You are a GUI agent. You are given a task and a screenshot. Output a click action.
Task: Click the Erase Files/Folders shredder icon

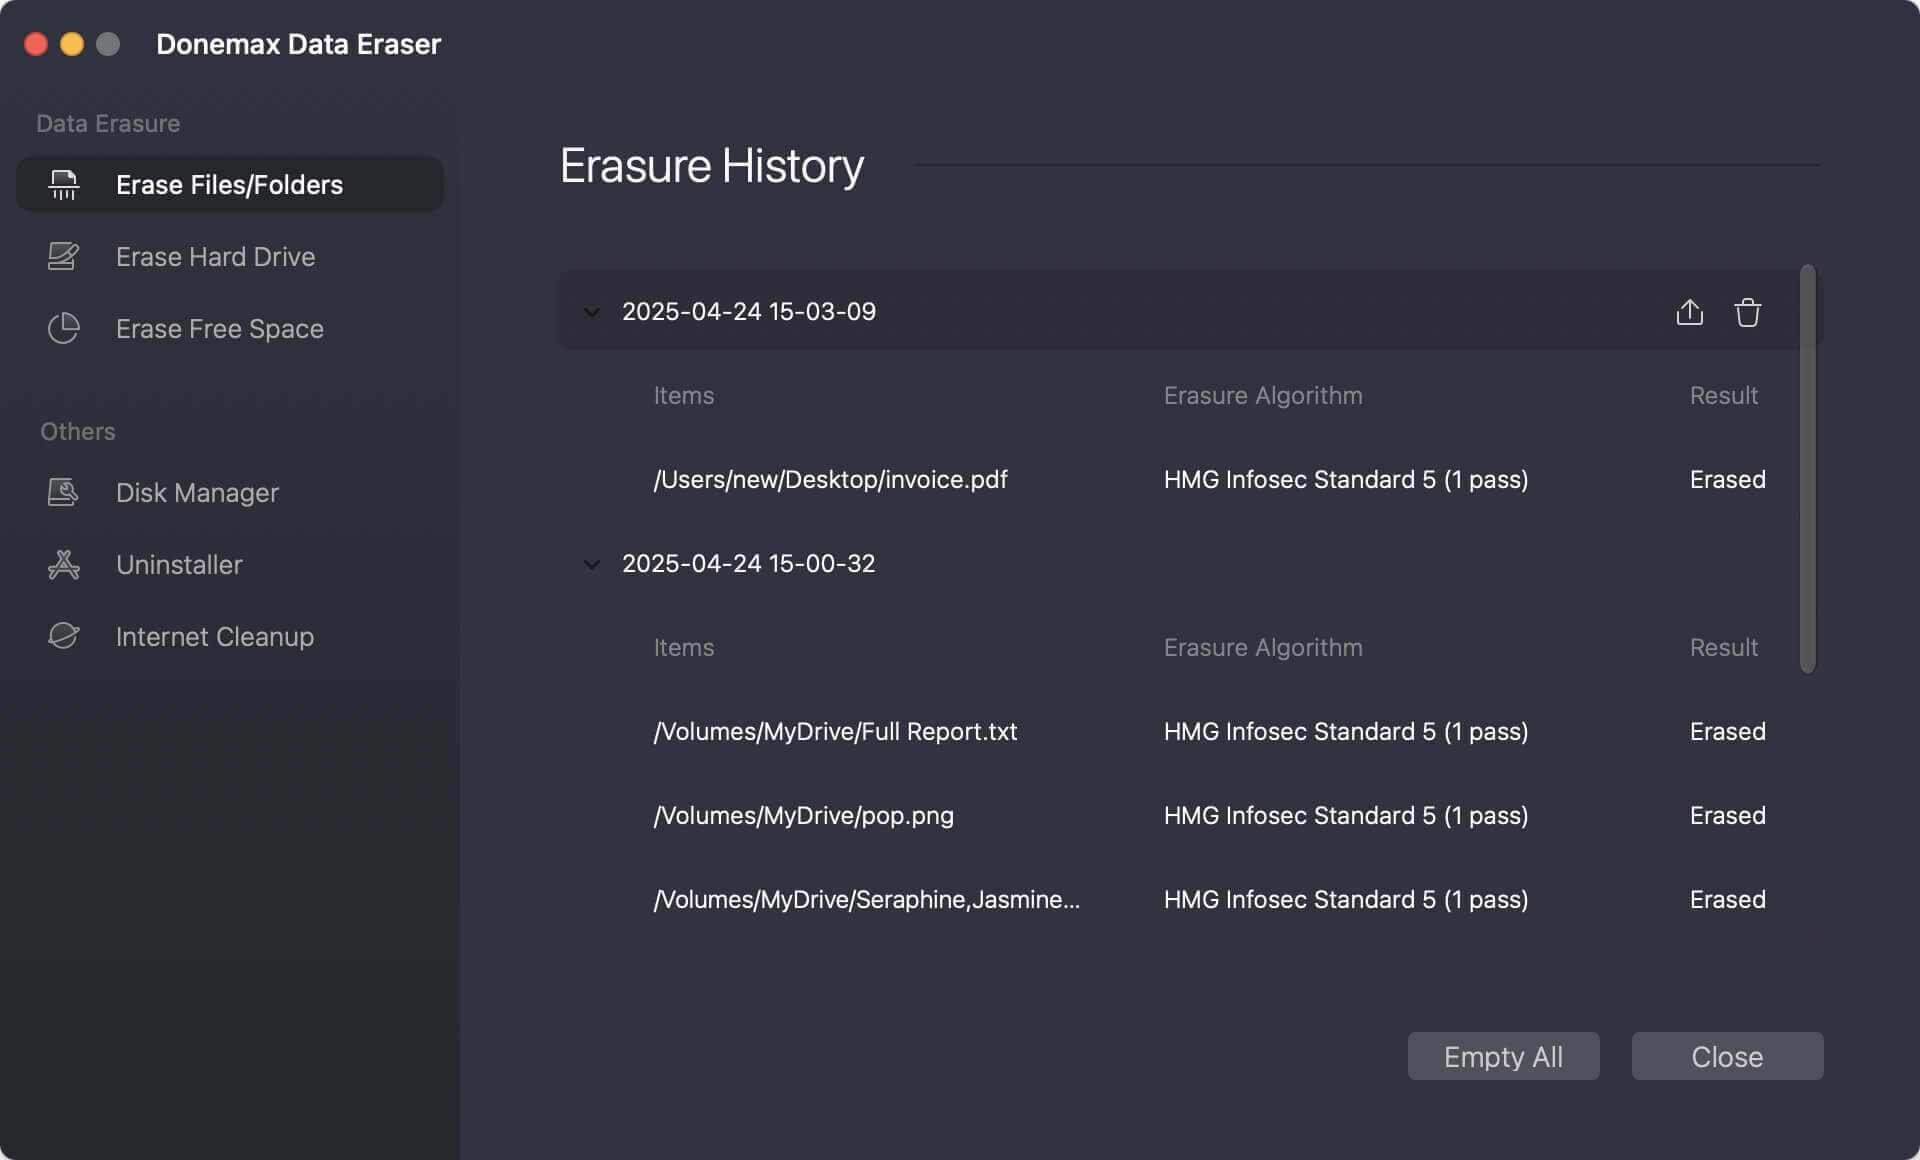tap(64, 185)
